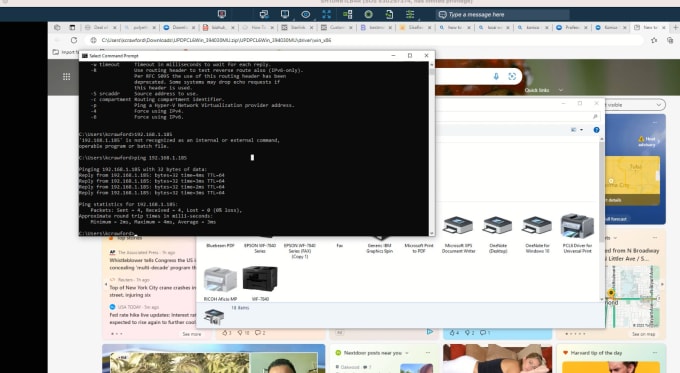Click the play icon beside the ad card

click(429, 332)
